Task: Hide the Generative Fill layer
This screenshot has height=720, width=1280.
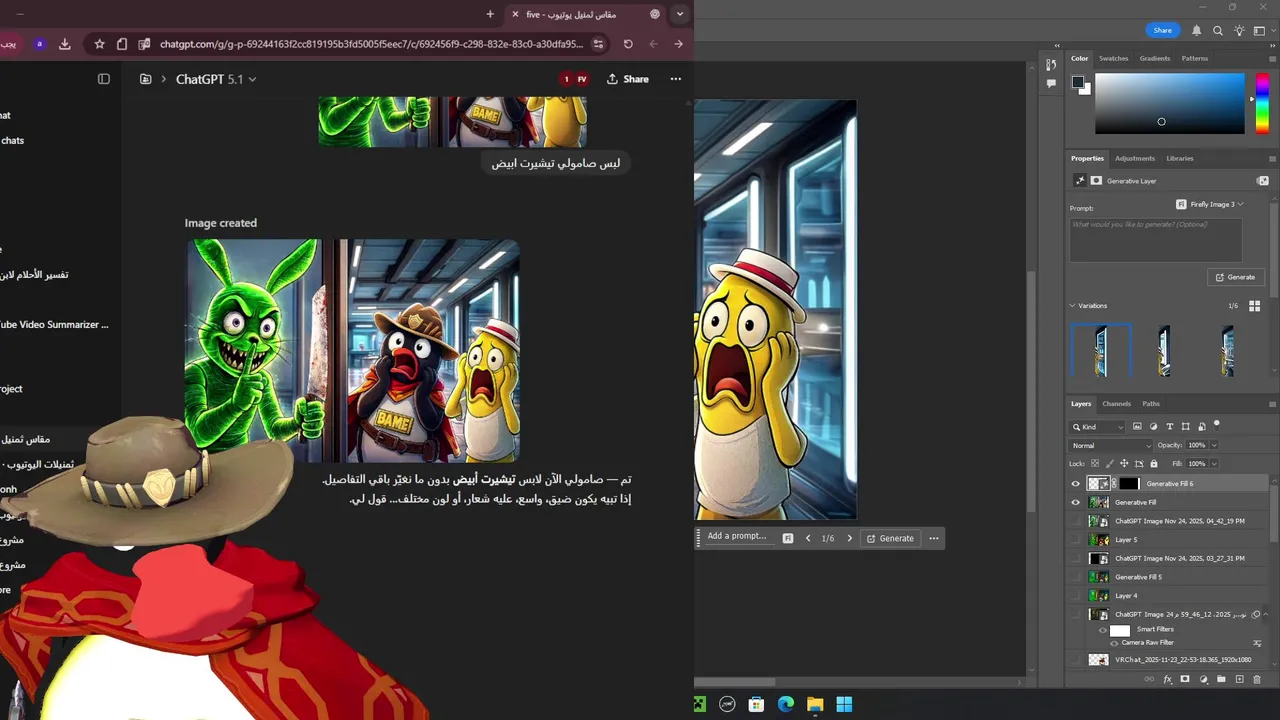Action: [1076, 503]
